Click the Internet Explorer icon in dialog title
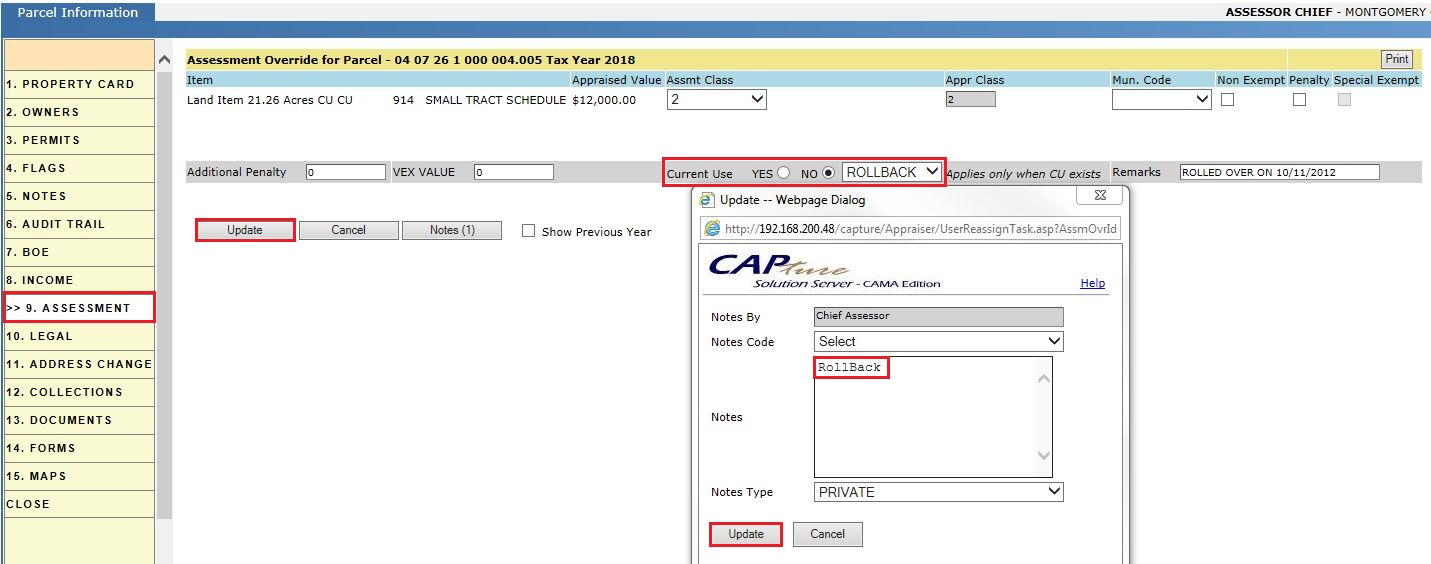The height and width of the screenshot is (564, 1431). (706, 199)
